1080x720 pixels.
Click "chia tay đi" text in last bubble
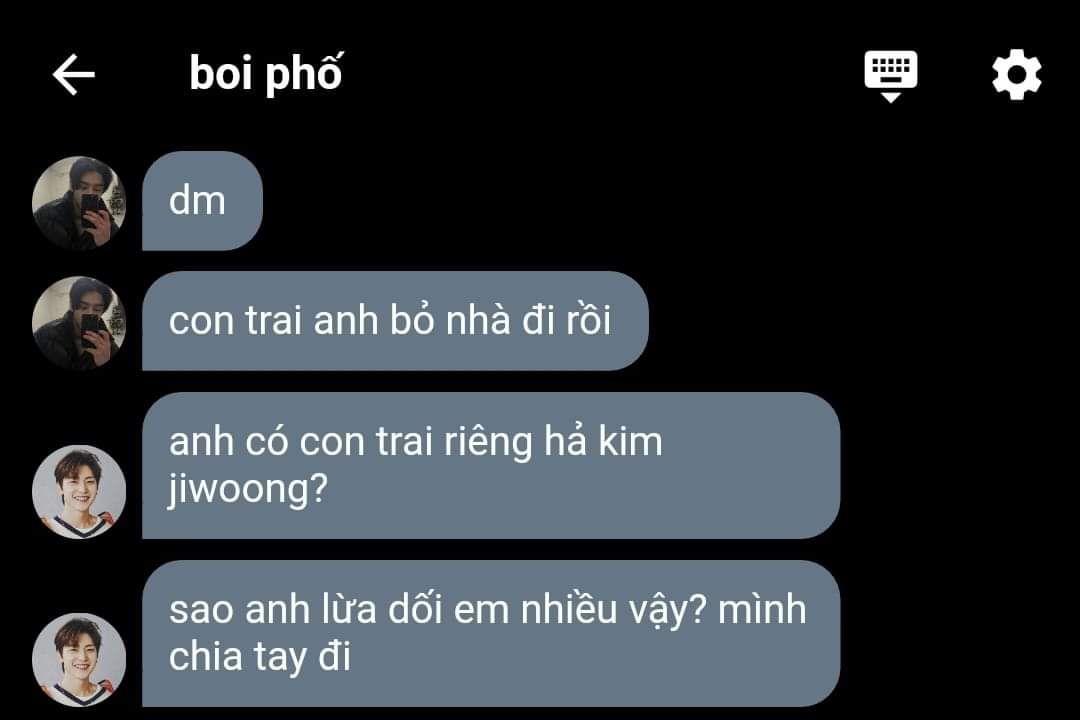click(260, 657)
